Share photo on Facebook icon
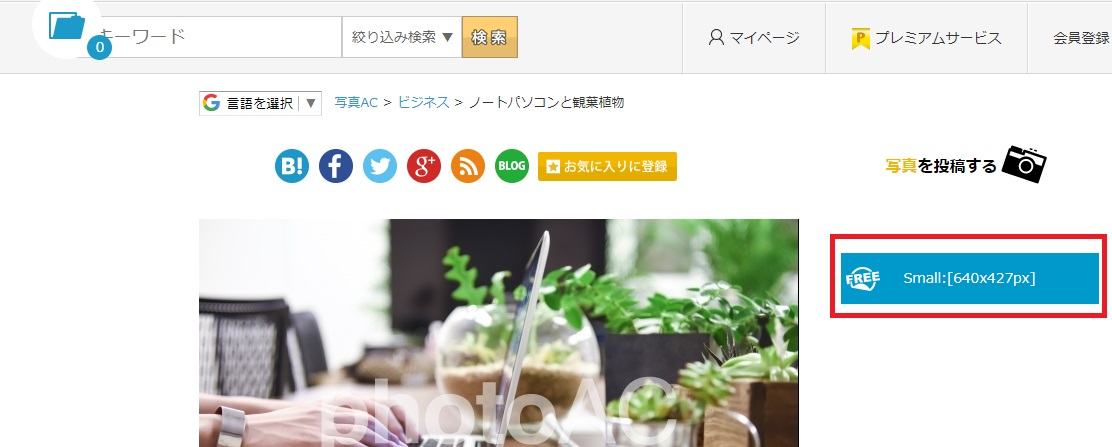Viewport: 1112px width, 447px height. tap(336, 166)
